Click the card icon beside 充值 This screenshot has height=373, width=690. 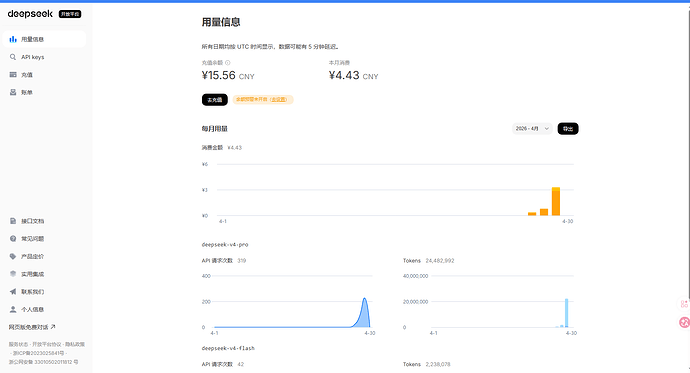point(13,74)
